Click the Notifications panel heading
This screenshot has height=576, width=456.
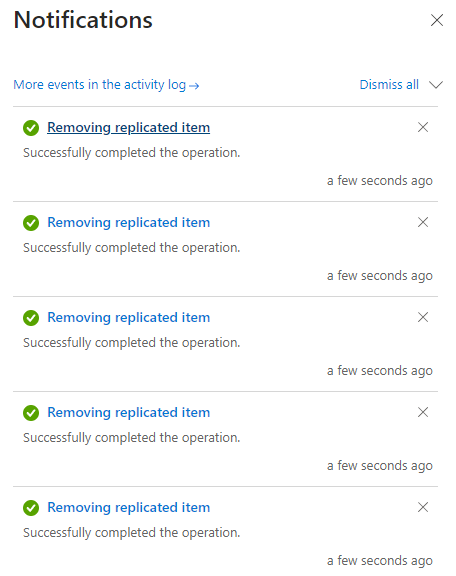tap(83, 20)
